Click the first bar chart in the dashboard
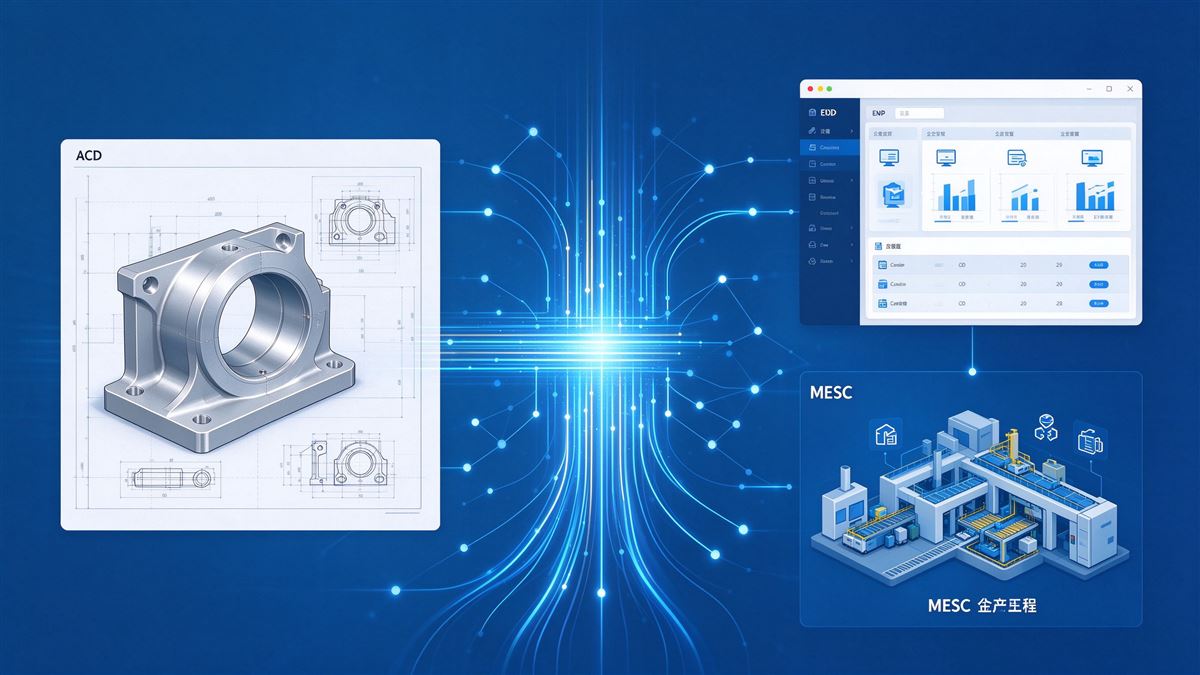 click(955, 195)
